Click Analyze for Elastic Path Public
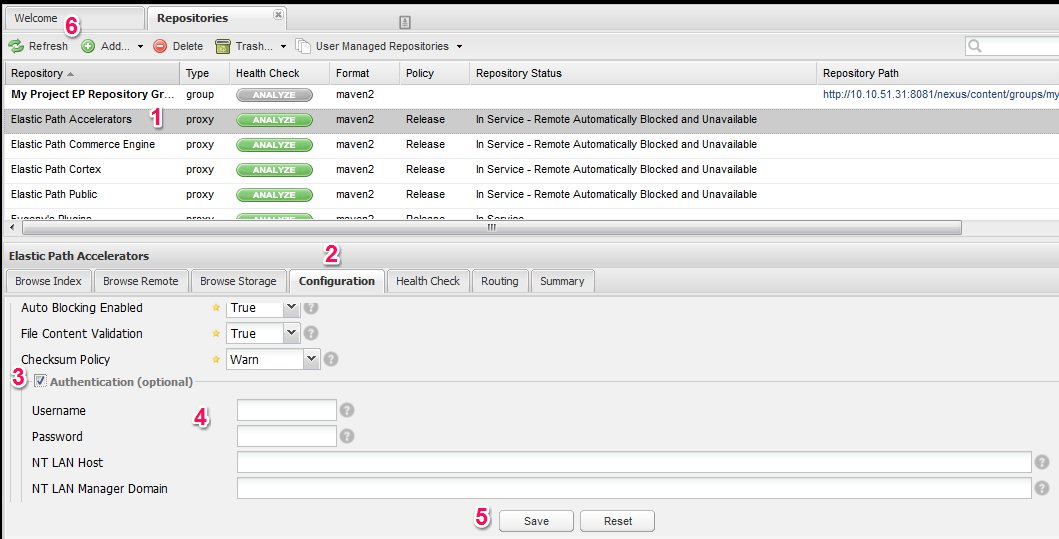1059x539 pixels. [274, 195]
